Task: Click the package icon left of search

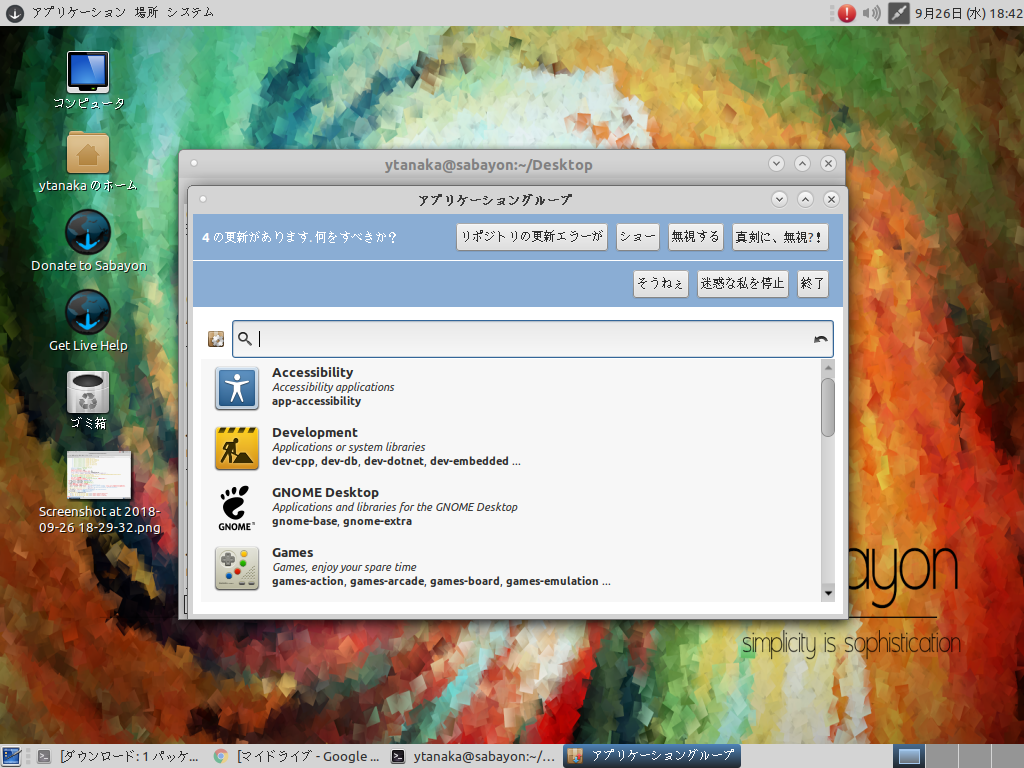Action: pyautogui.click(x=215, y=340)
